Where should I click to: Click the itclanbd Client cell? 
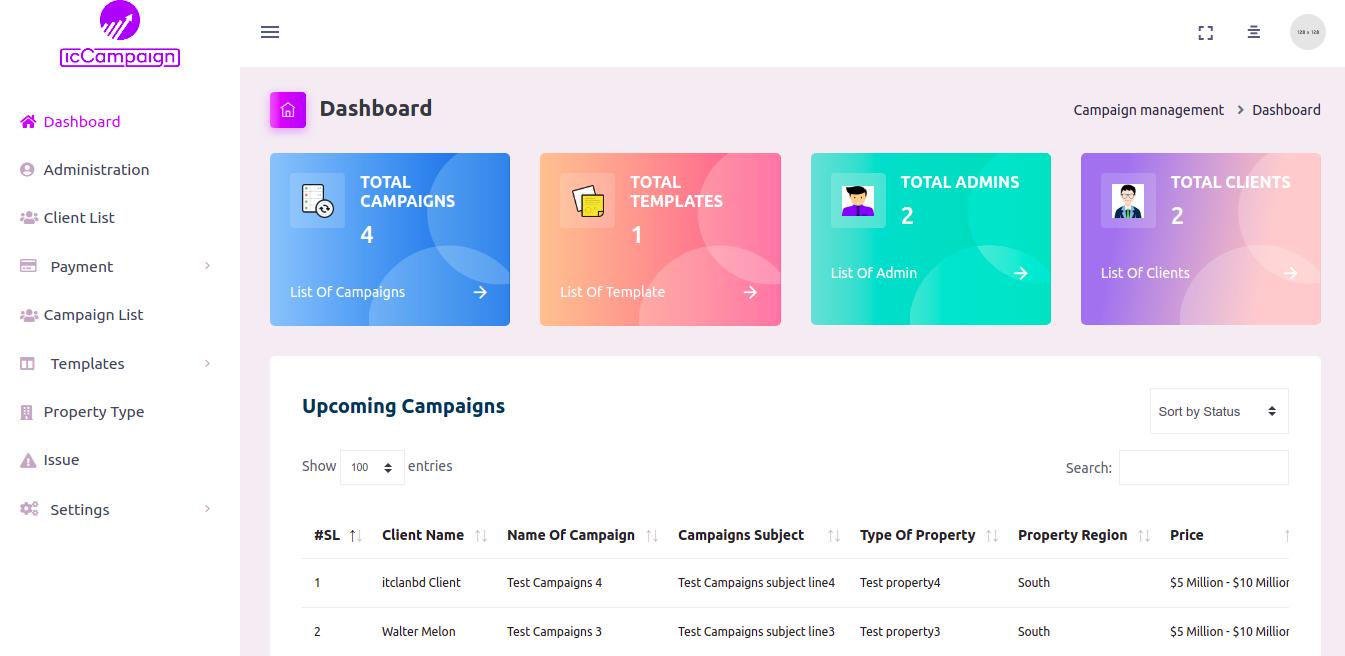[421, 582]
